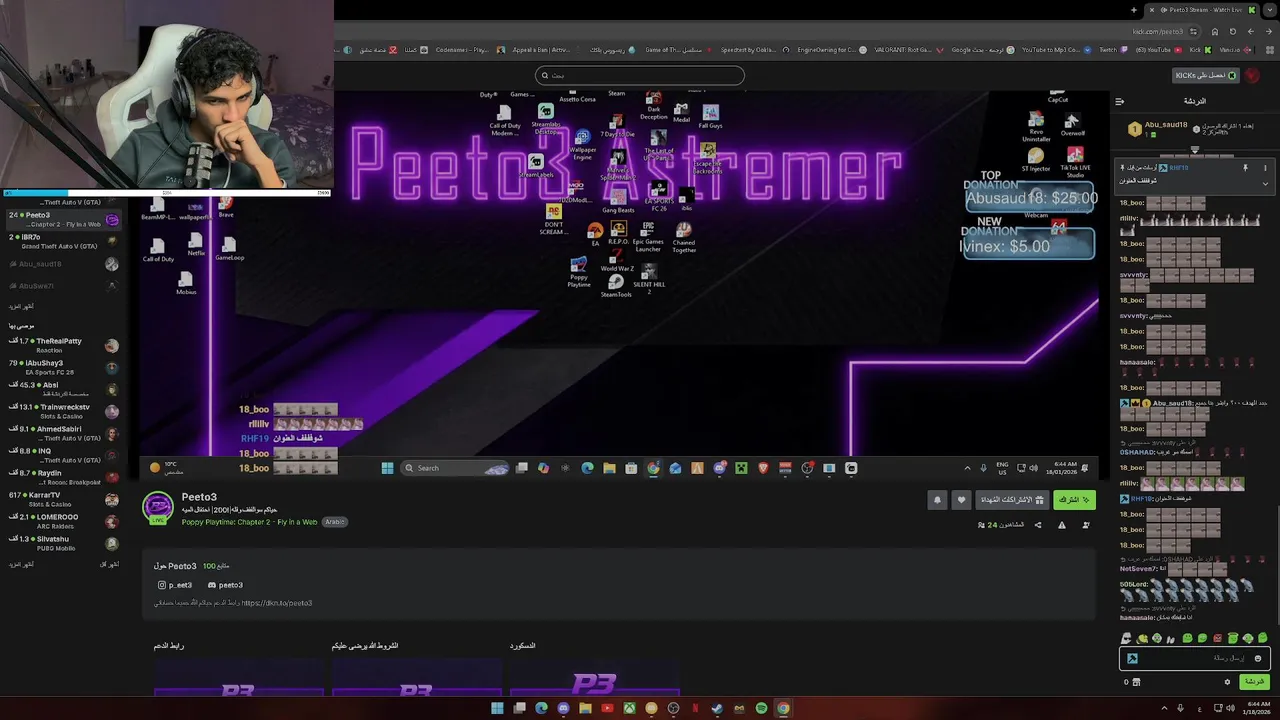Screen dimensions: 1280x720
Task: Open the VALORANT: Riot Games bookmark
Action: (909, 50)
